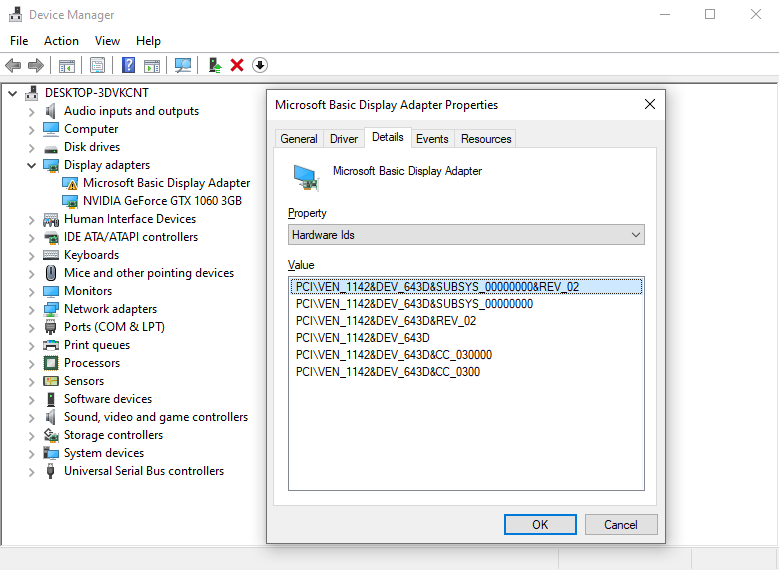Select value PCI\VEN_1142&DEV_643D&SUBSYS_00000000

click(466, 304)
